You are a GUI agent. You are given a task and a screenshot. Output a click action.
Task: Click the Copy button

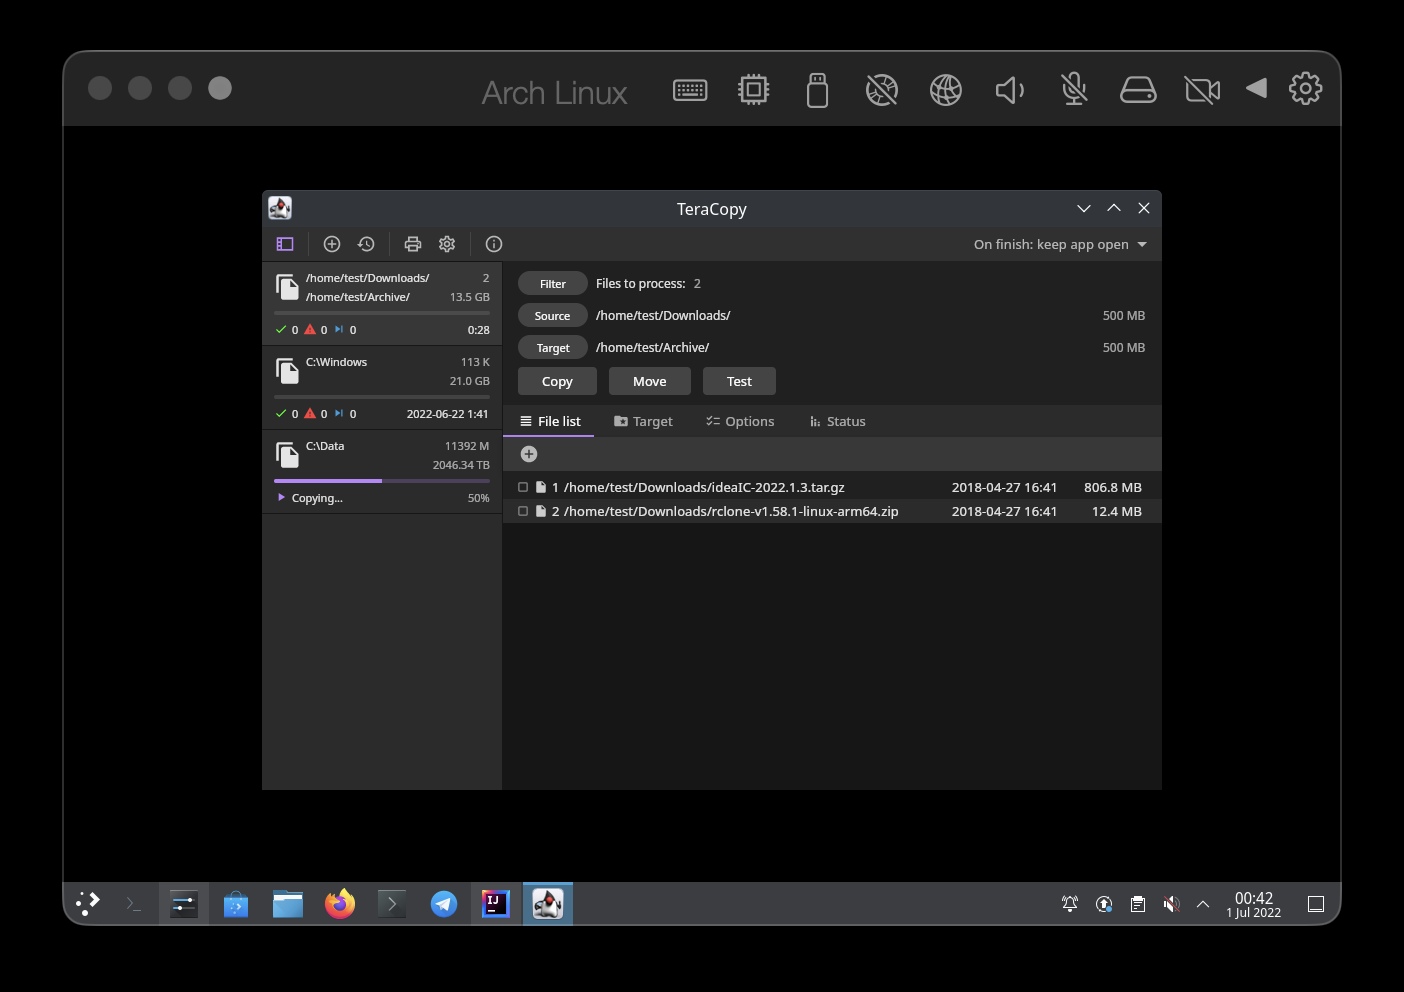tap(557, 381)
